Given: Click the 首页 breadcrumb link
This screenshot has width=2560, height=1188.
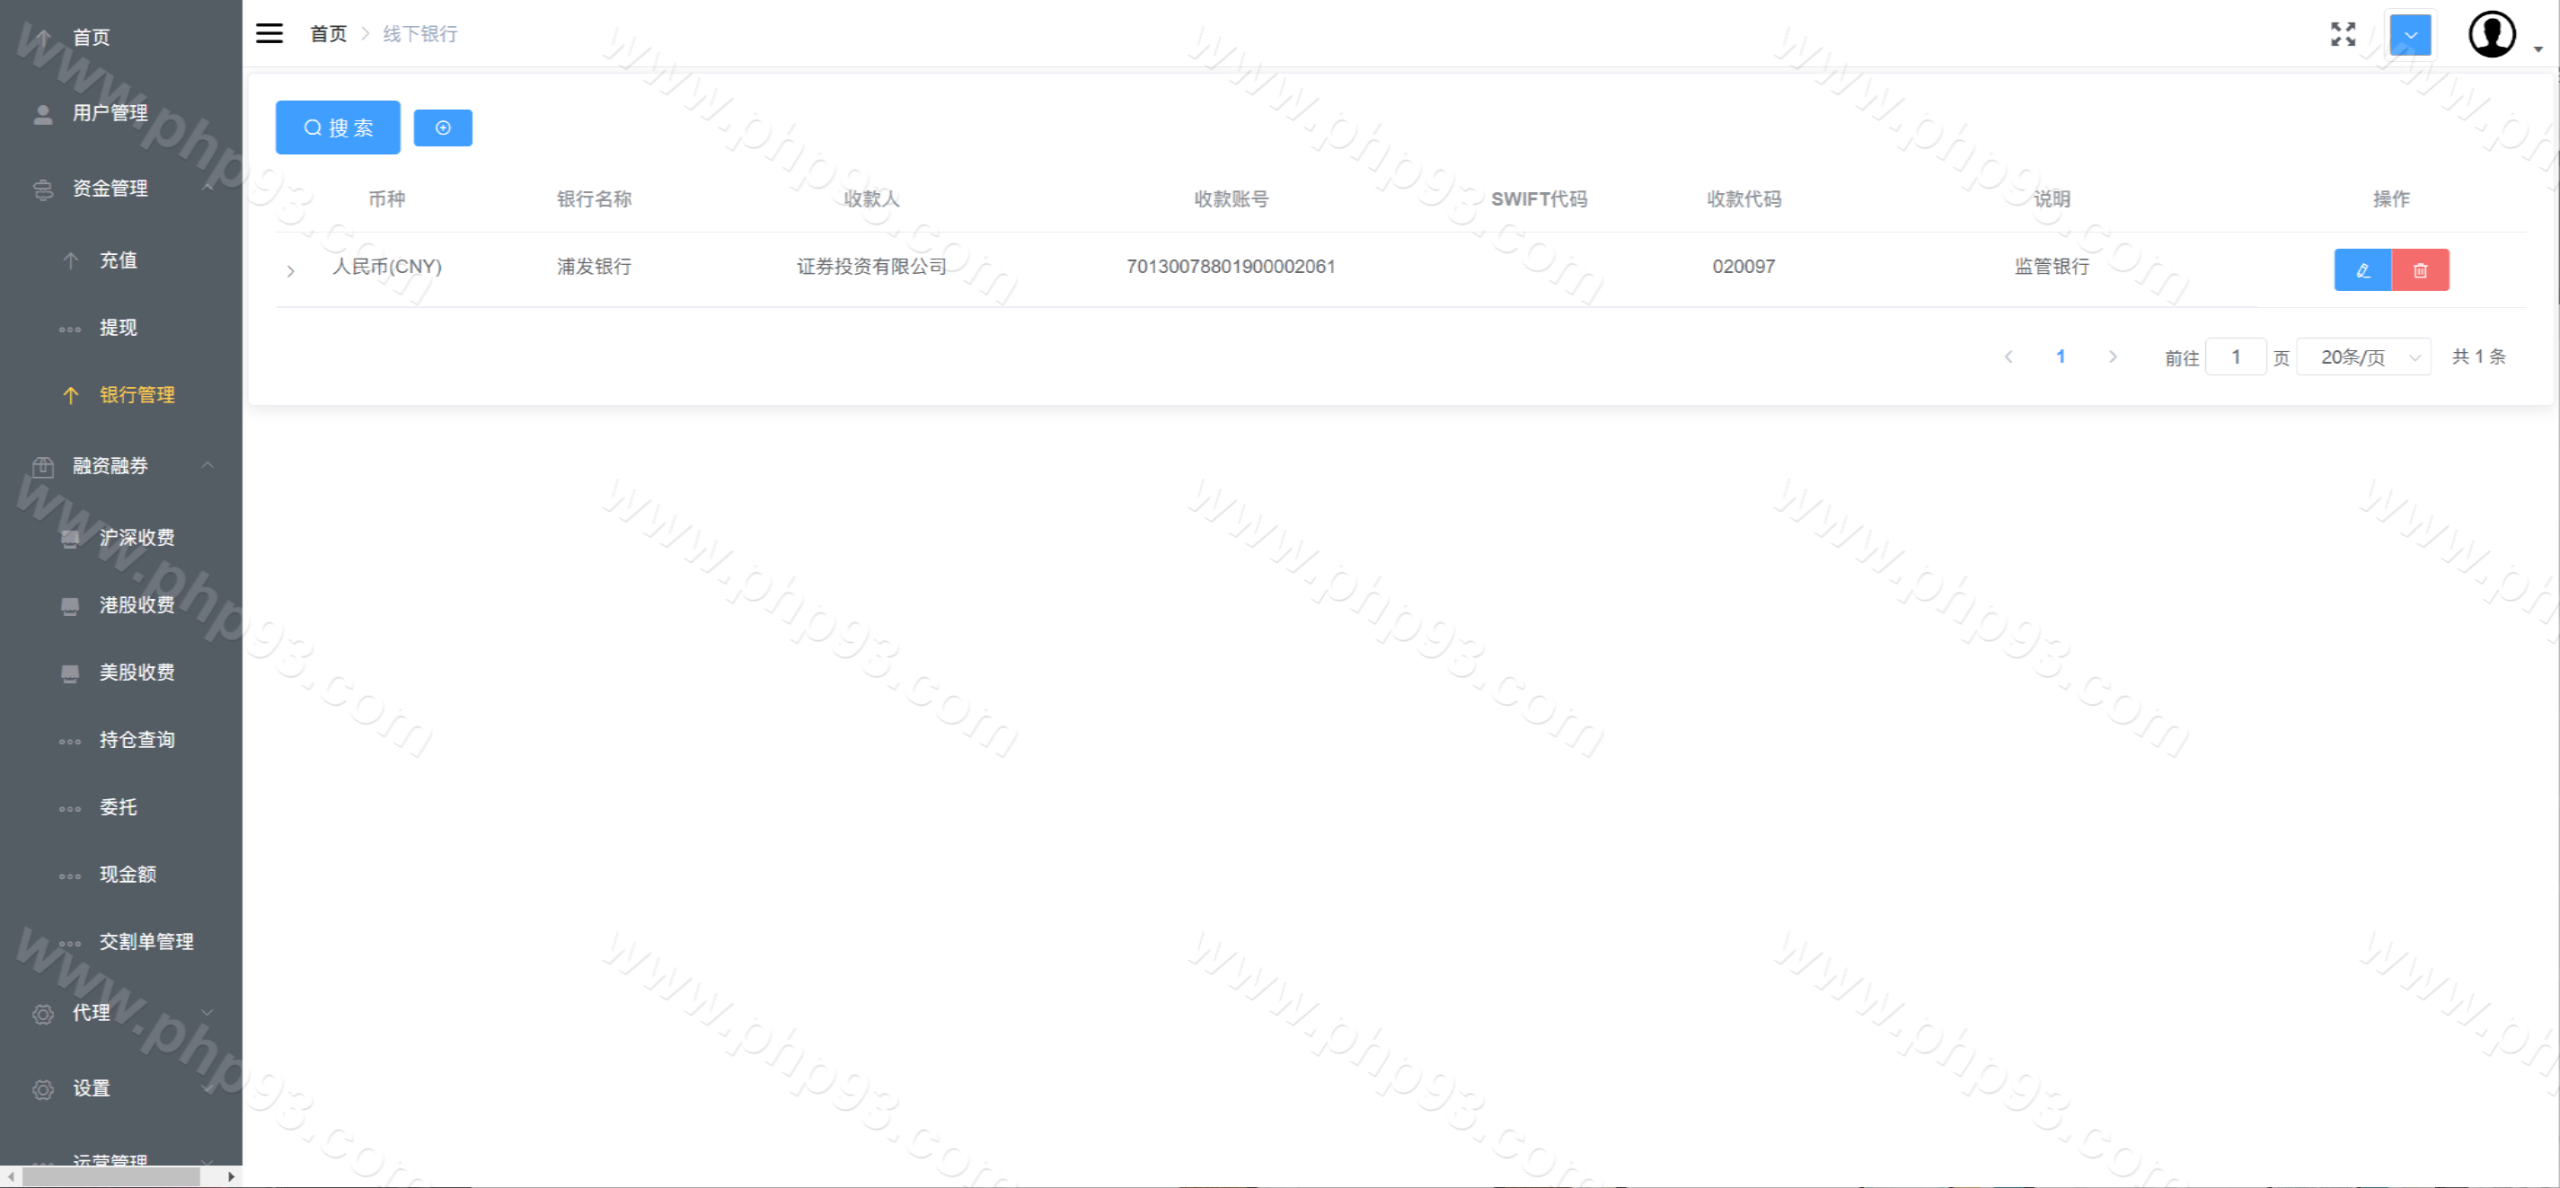Looking at the screenshot, I should click(328, 34).
